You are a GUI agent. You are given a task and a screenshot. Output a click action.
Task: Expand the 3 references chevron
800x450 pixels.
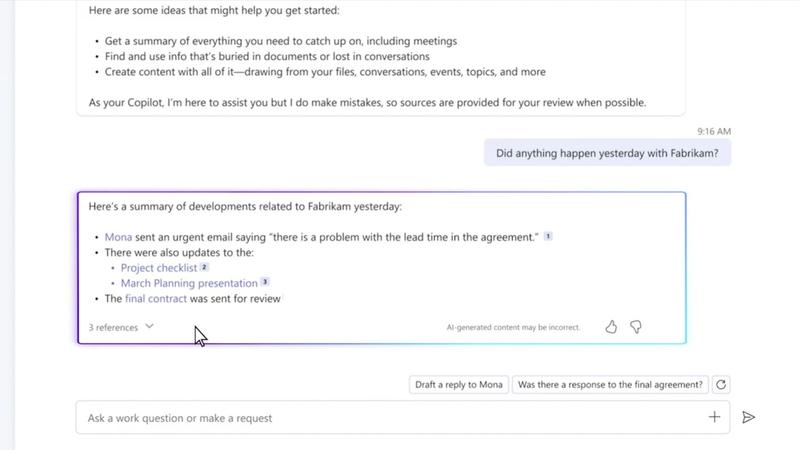tap(149, 327)
